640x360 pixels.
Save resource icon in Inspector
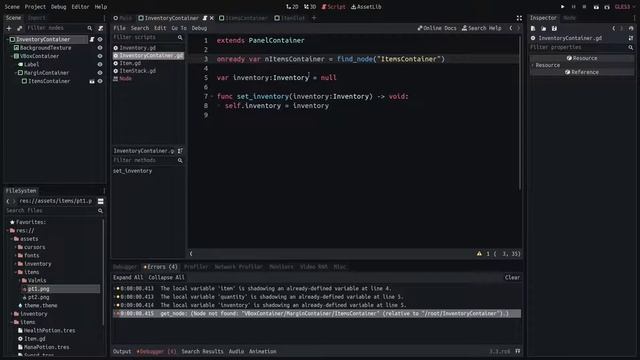point(554,29)
